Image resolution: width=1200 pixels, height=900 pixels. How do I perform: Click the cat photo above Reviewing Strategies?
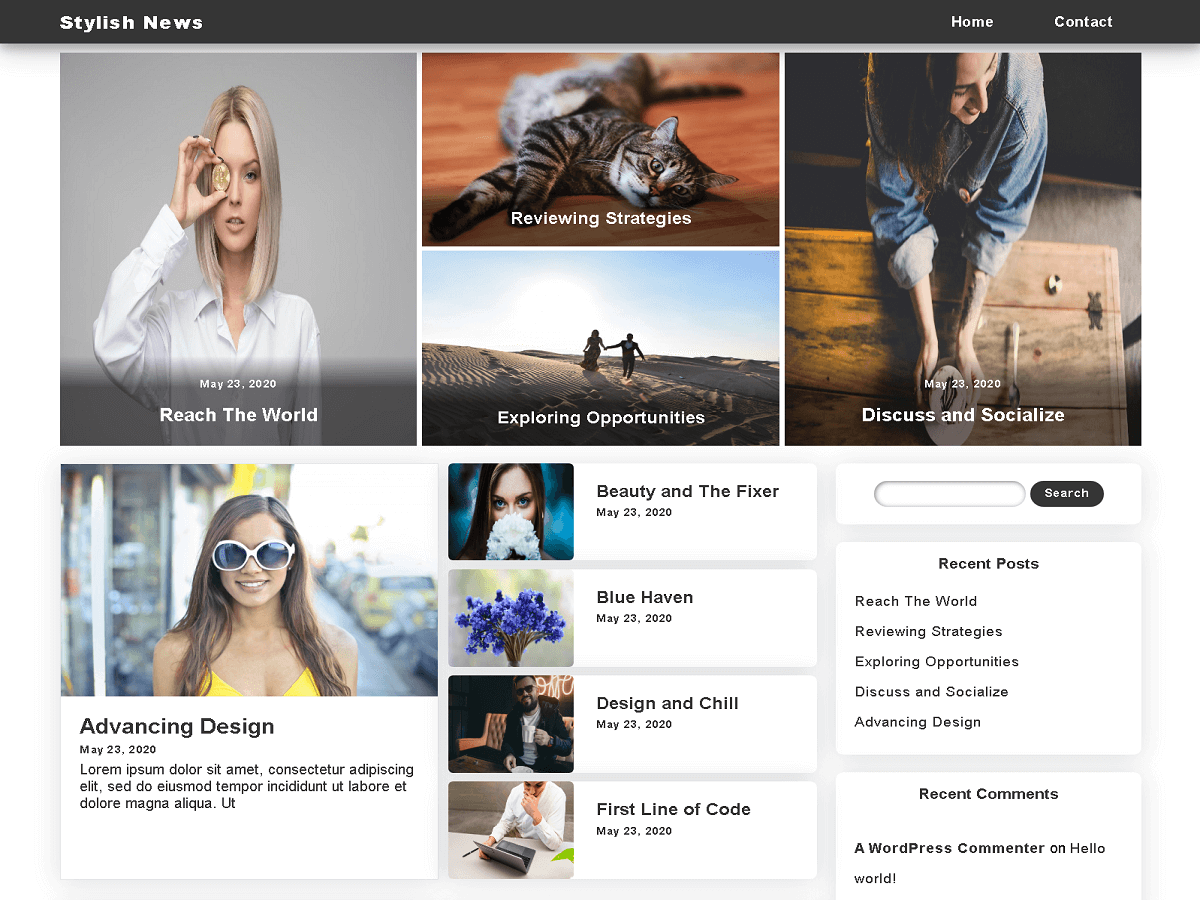(601, 140)
